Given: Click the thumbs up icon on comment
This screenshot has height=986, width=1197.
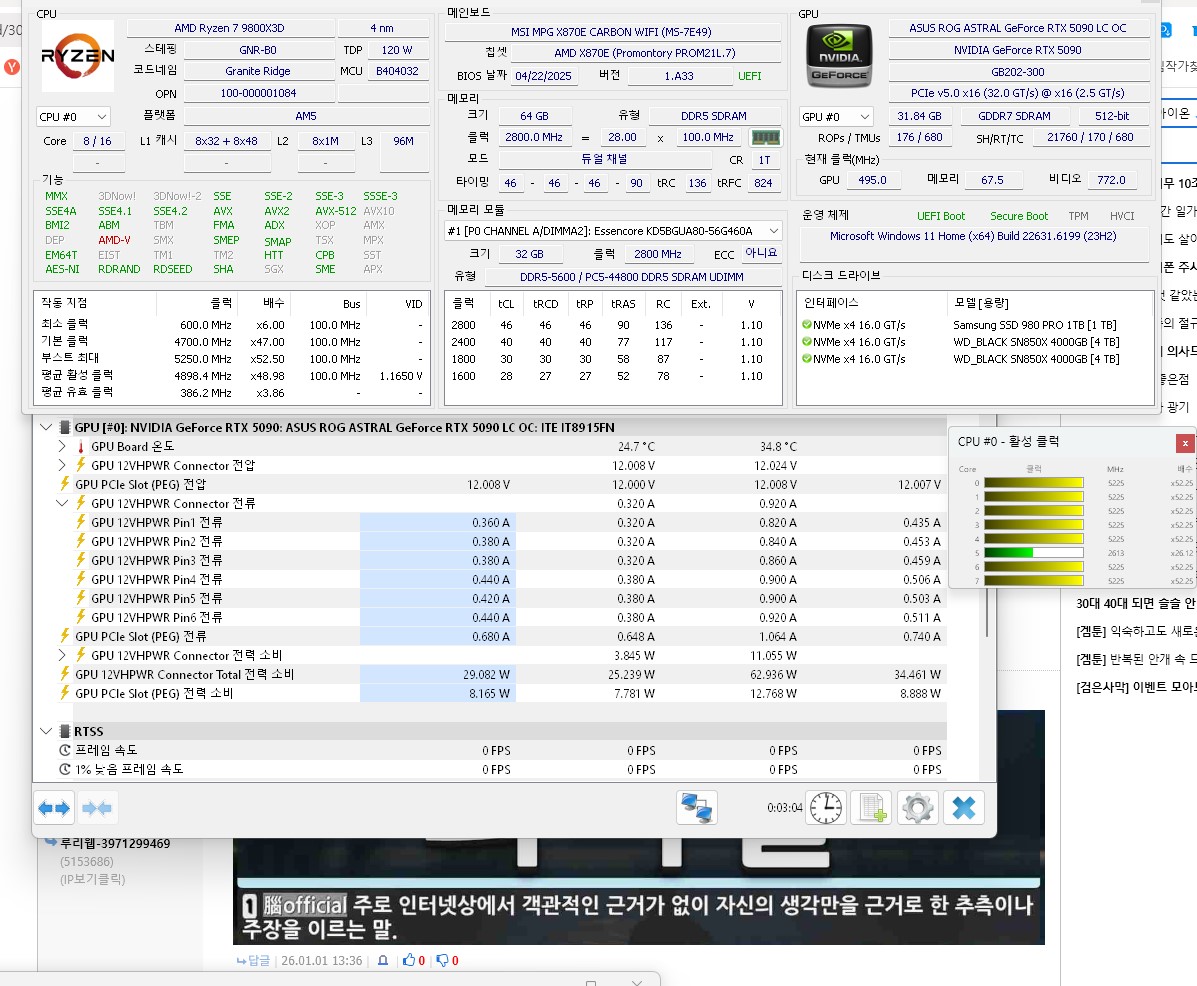Looking at the screenshot, I should pos(408,960).
